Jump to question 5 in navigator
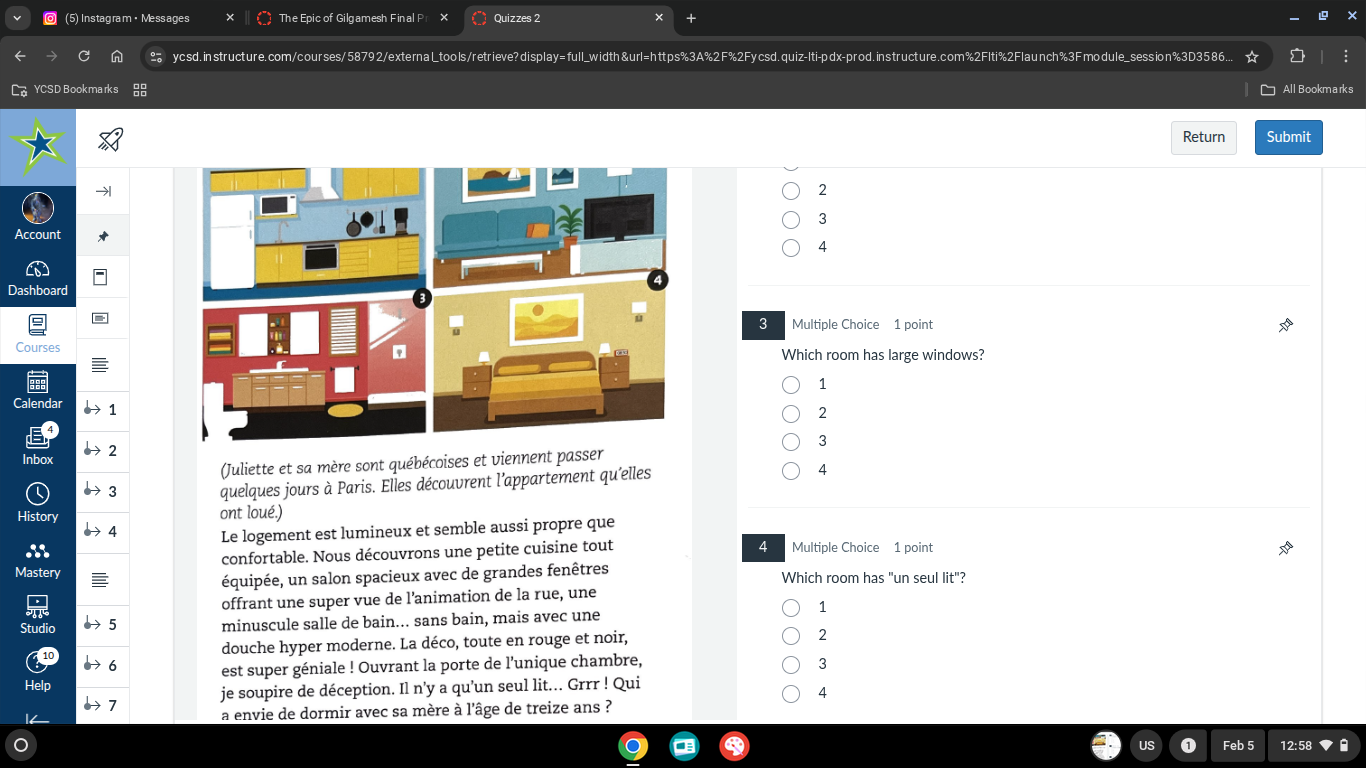The height and width of the screenshot is (768, 1366). pyautogui.click(x=103, y=625)
